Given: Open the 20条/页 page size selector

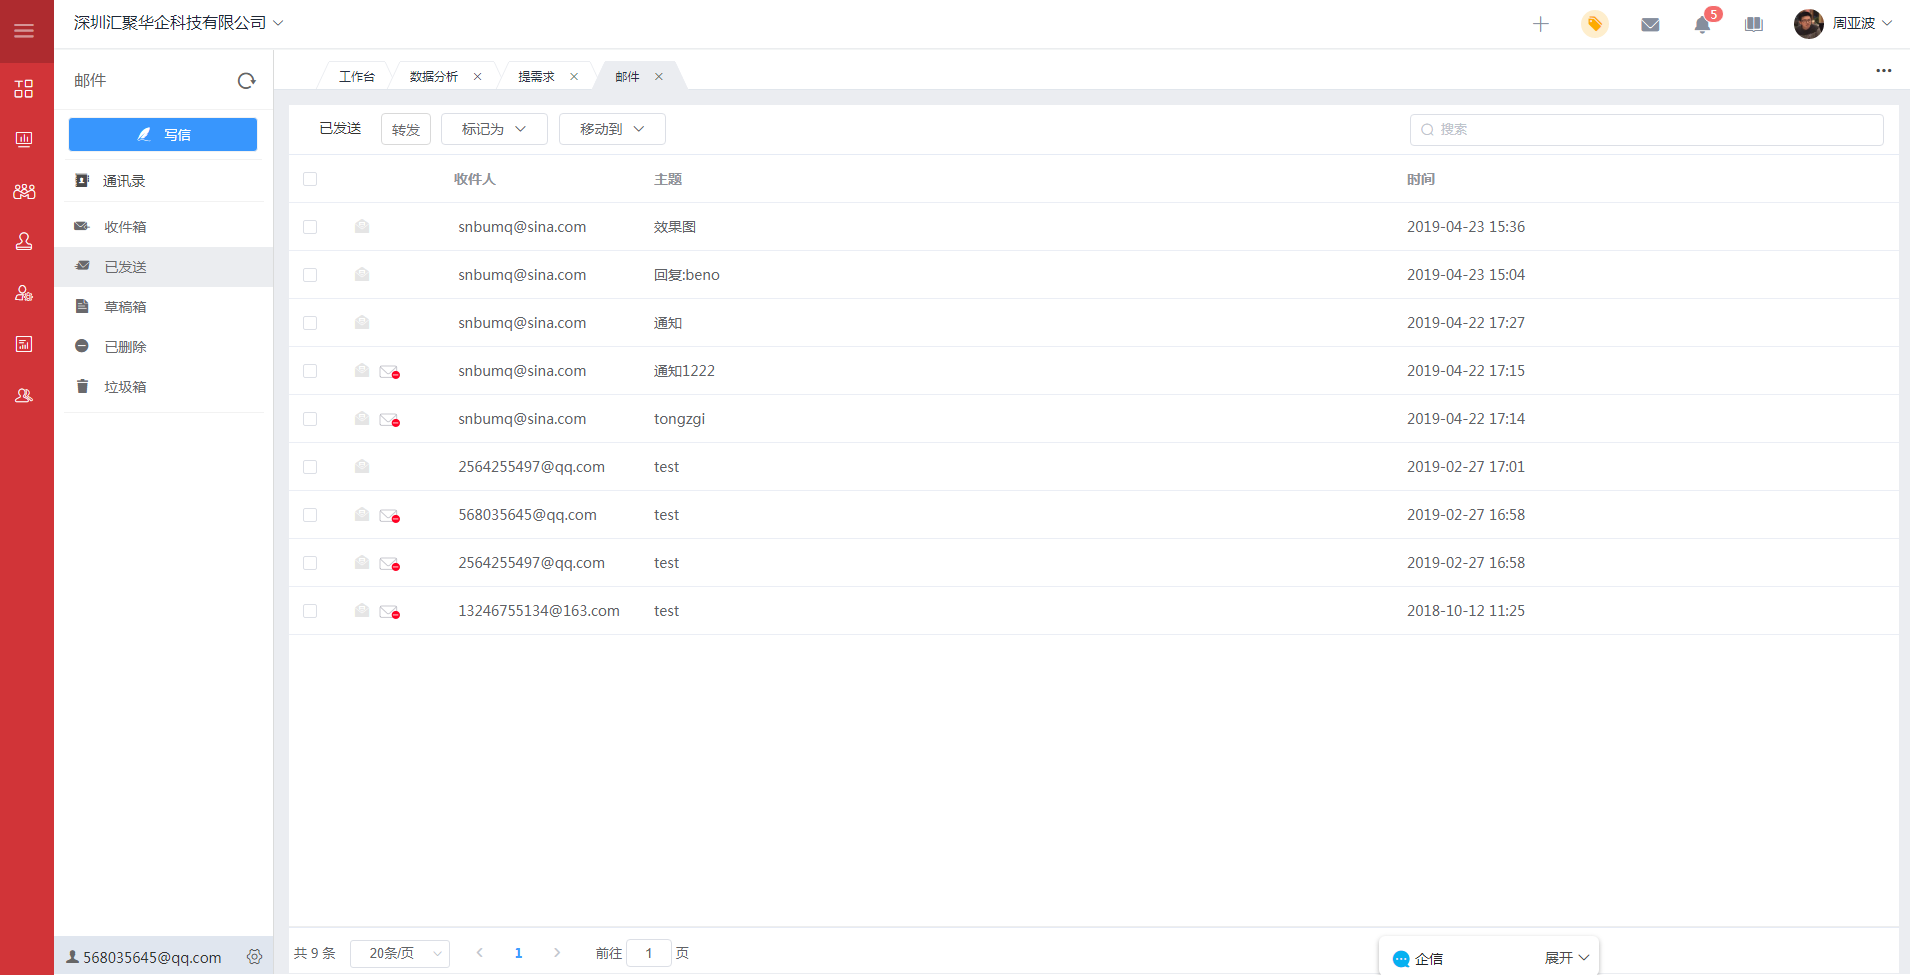Looking at the screenshot, I should click(x=400, y=953).
